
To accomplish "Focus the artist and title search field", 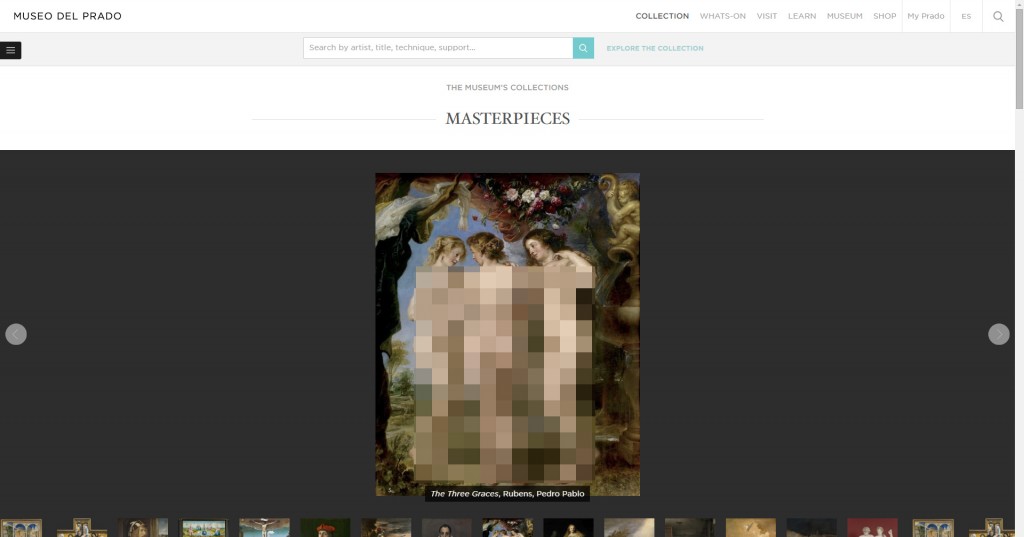I will [438, 48].
